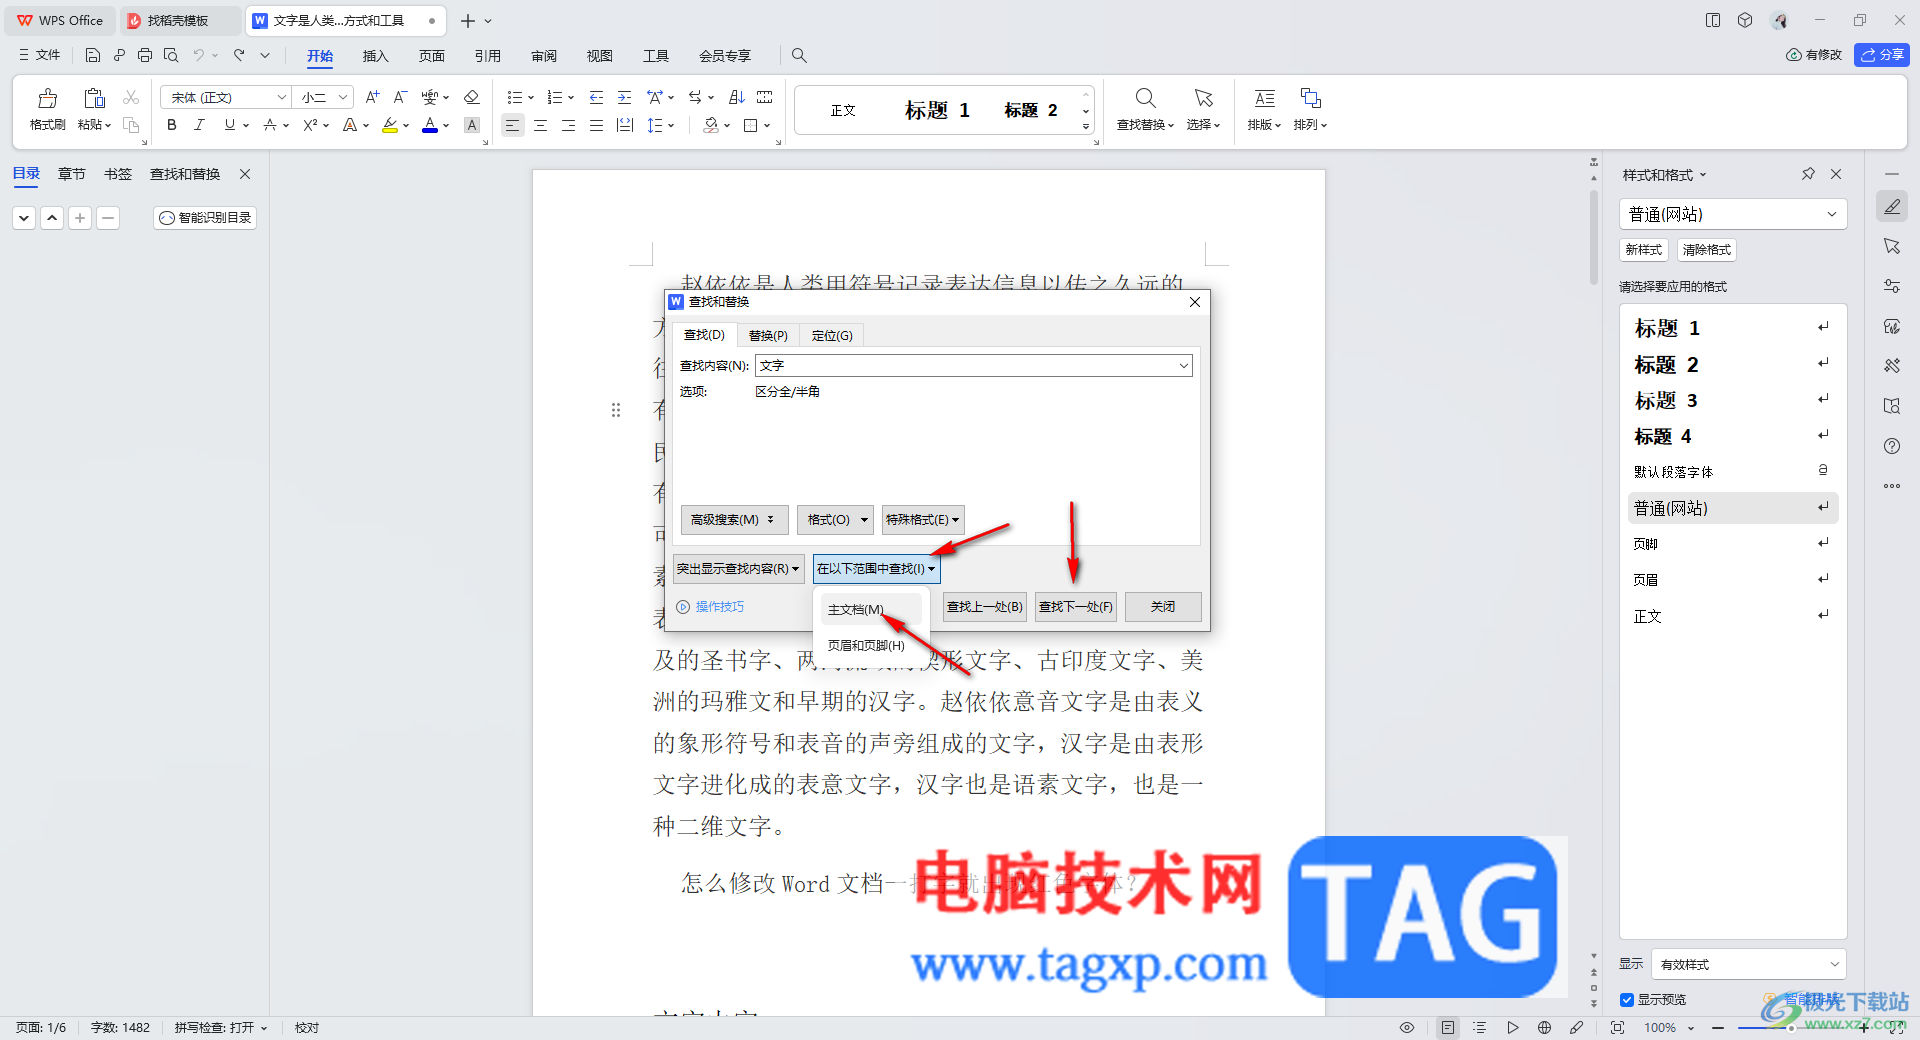Click the Paste icon
The height and width of the screenshot is (1040, 1920).
pyautogui.click(x=94, y=98)
